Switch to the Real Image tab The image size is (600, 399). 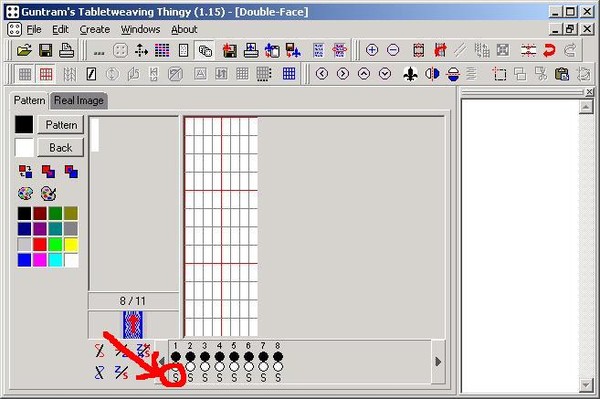[79, 101]
